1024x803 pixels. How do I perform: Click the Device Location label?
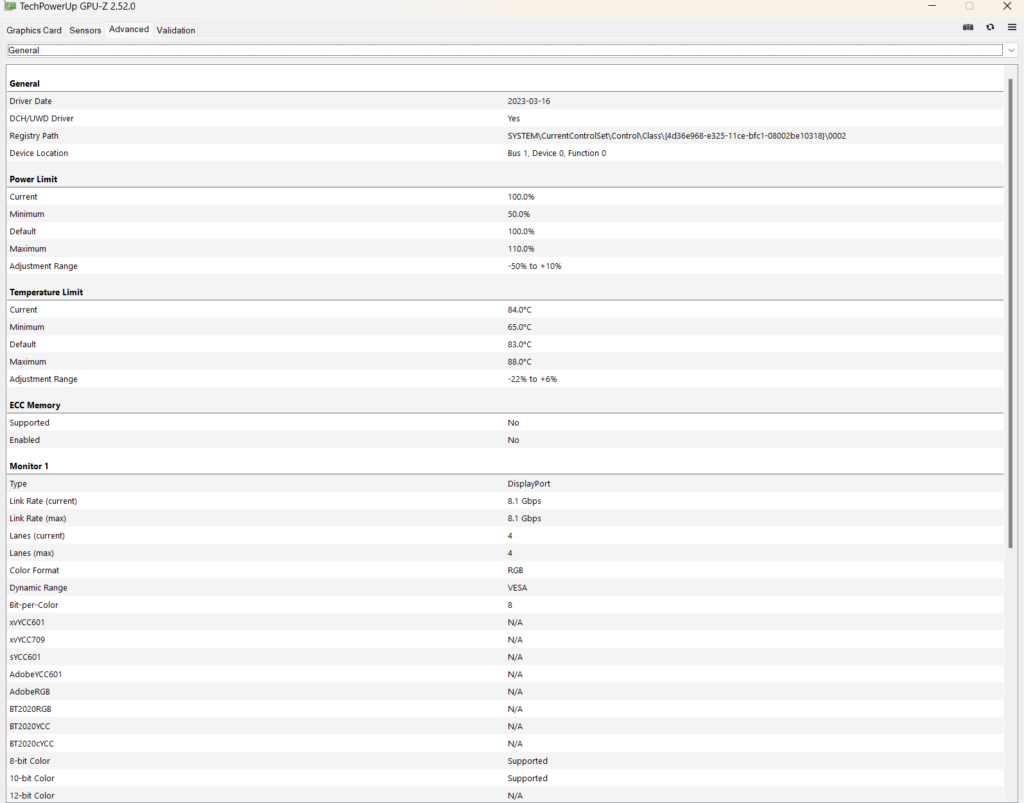click(x=39, y=153)
